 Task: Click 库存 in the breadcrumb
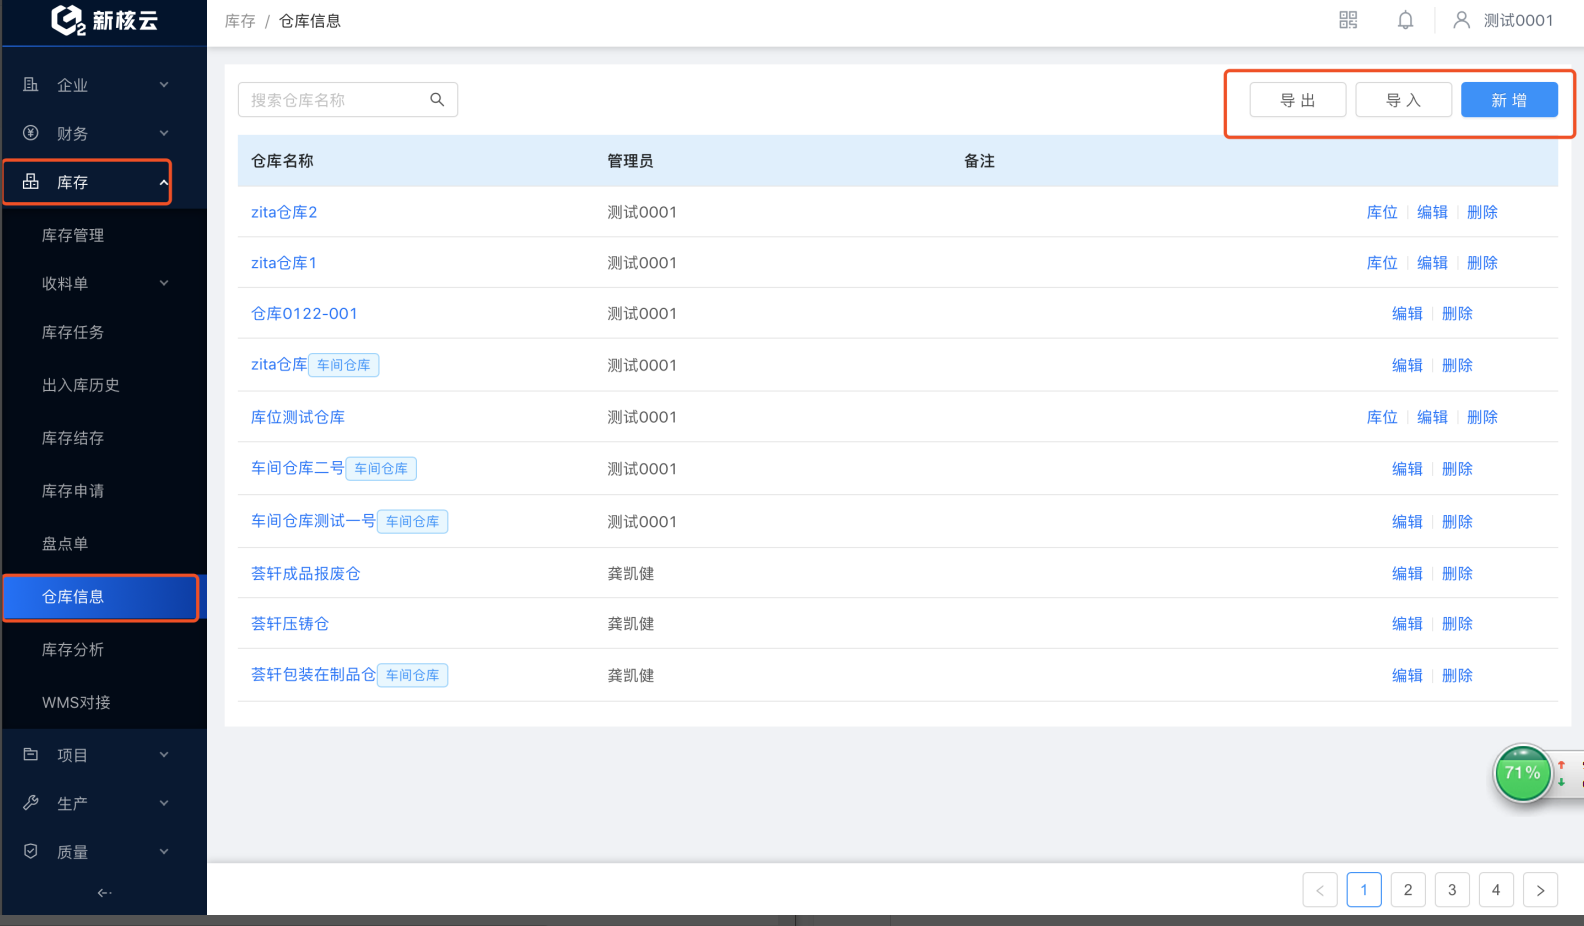point(240,21)
